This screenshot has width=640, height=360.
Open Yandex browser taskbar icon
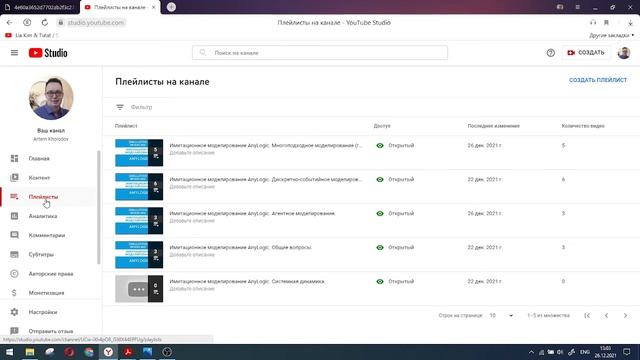pyautogui.click(x=108, y=352)
